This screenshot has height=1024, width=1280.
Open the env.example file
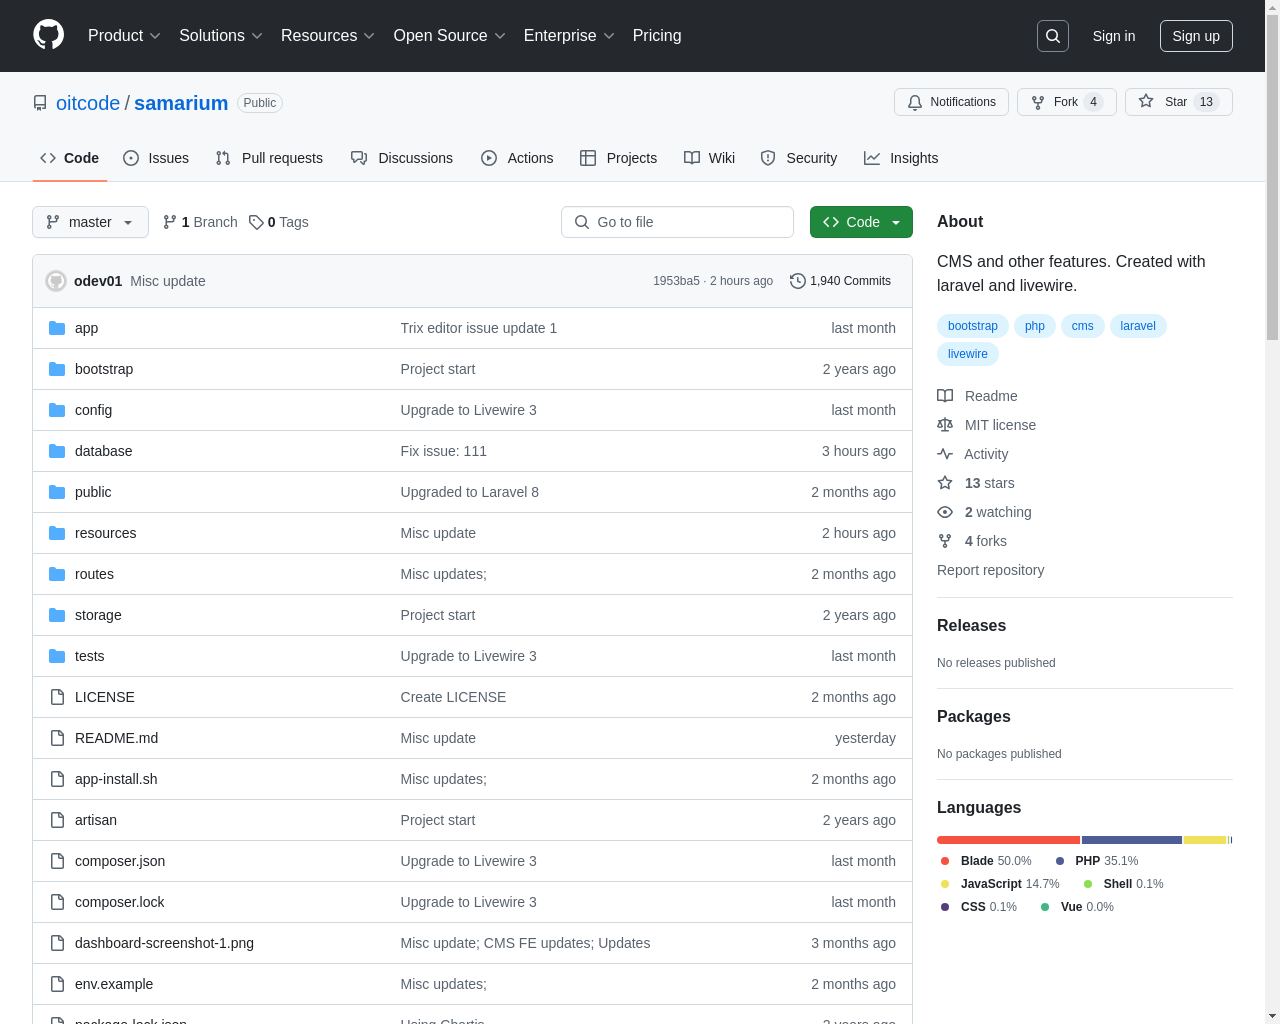pos(114,984)
